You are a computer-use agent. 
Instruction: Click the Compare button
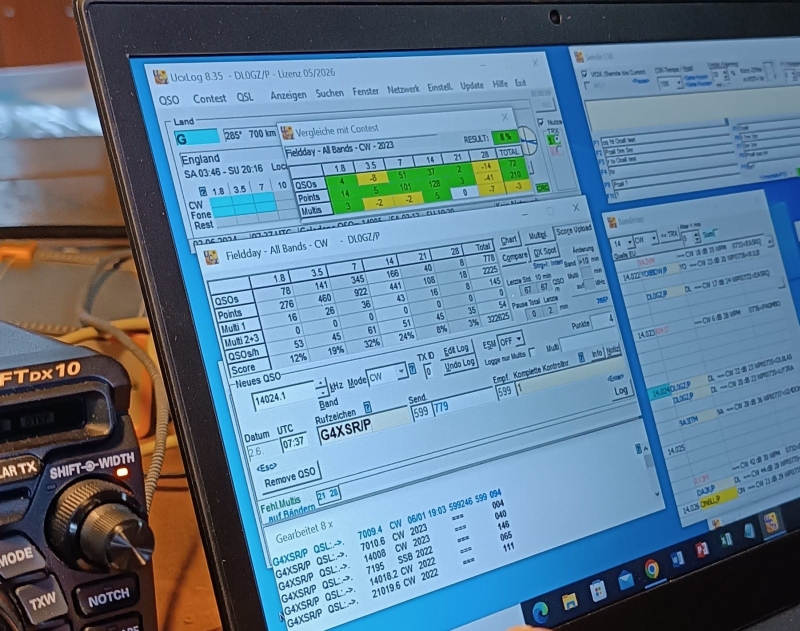tap(514, 258)
